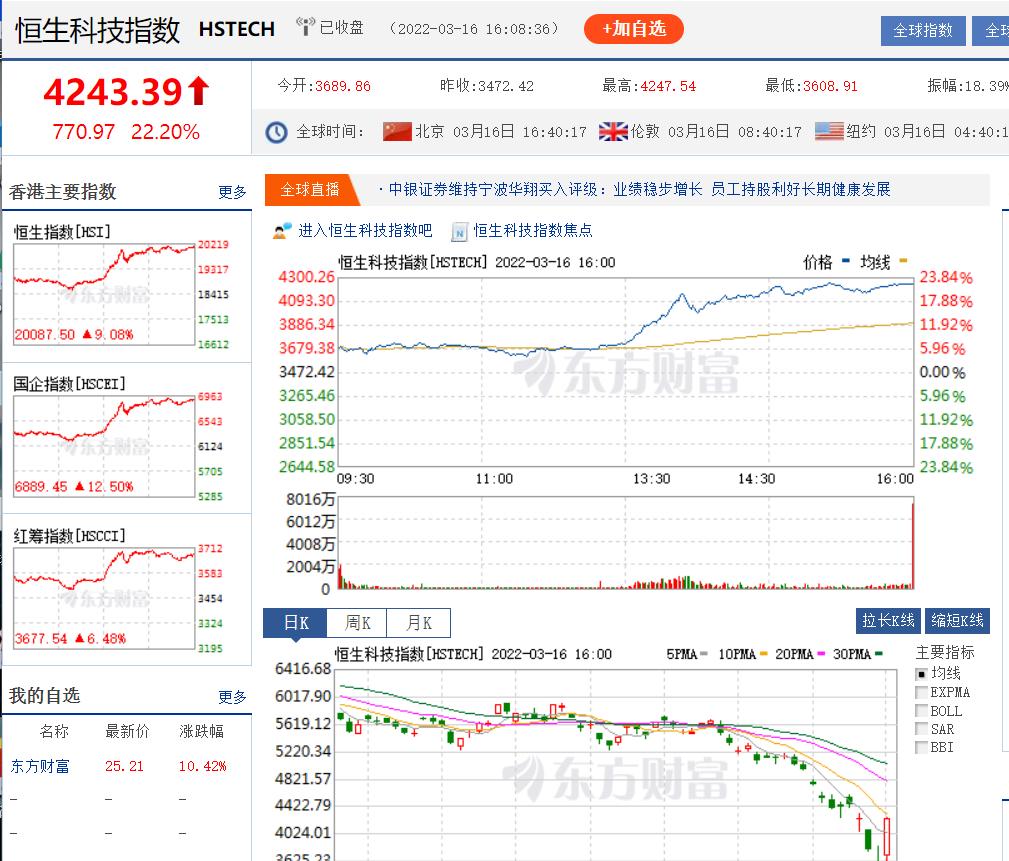The image size is (1009, 861).
Task: Click the 4243.39 current index price
Action: point(113,92)
